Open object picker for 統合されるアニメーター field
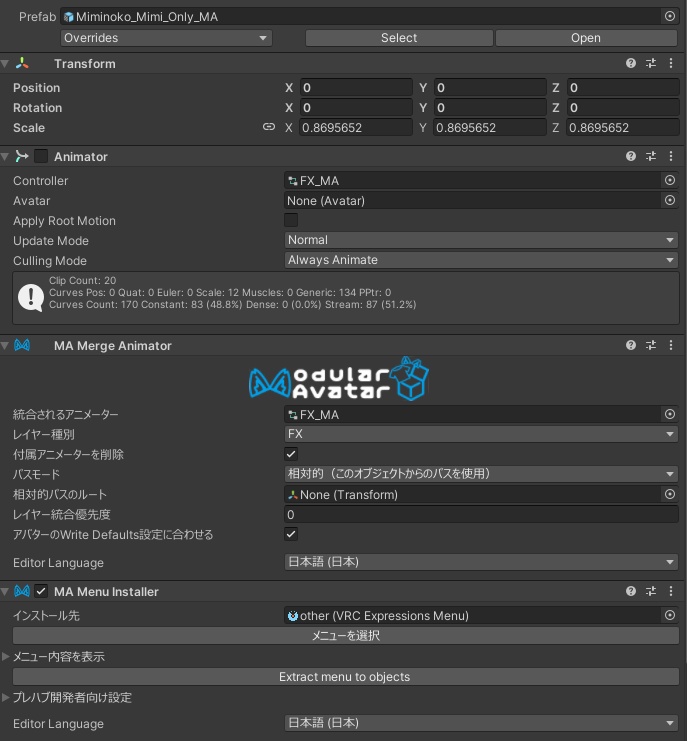Screen dimensions: 687x741 tap(670, 414)
